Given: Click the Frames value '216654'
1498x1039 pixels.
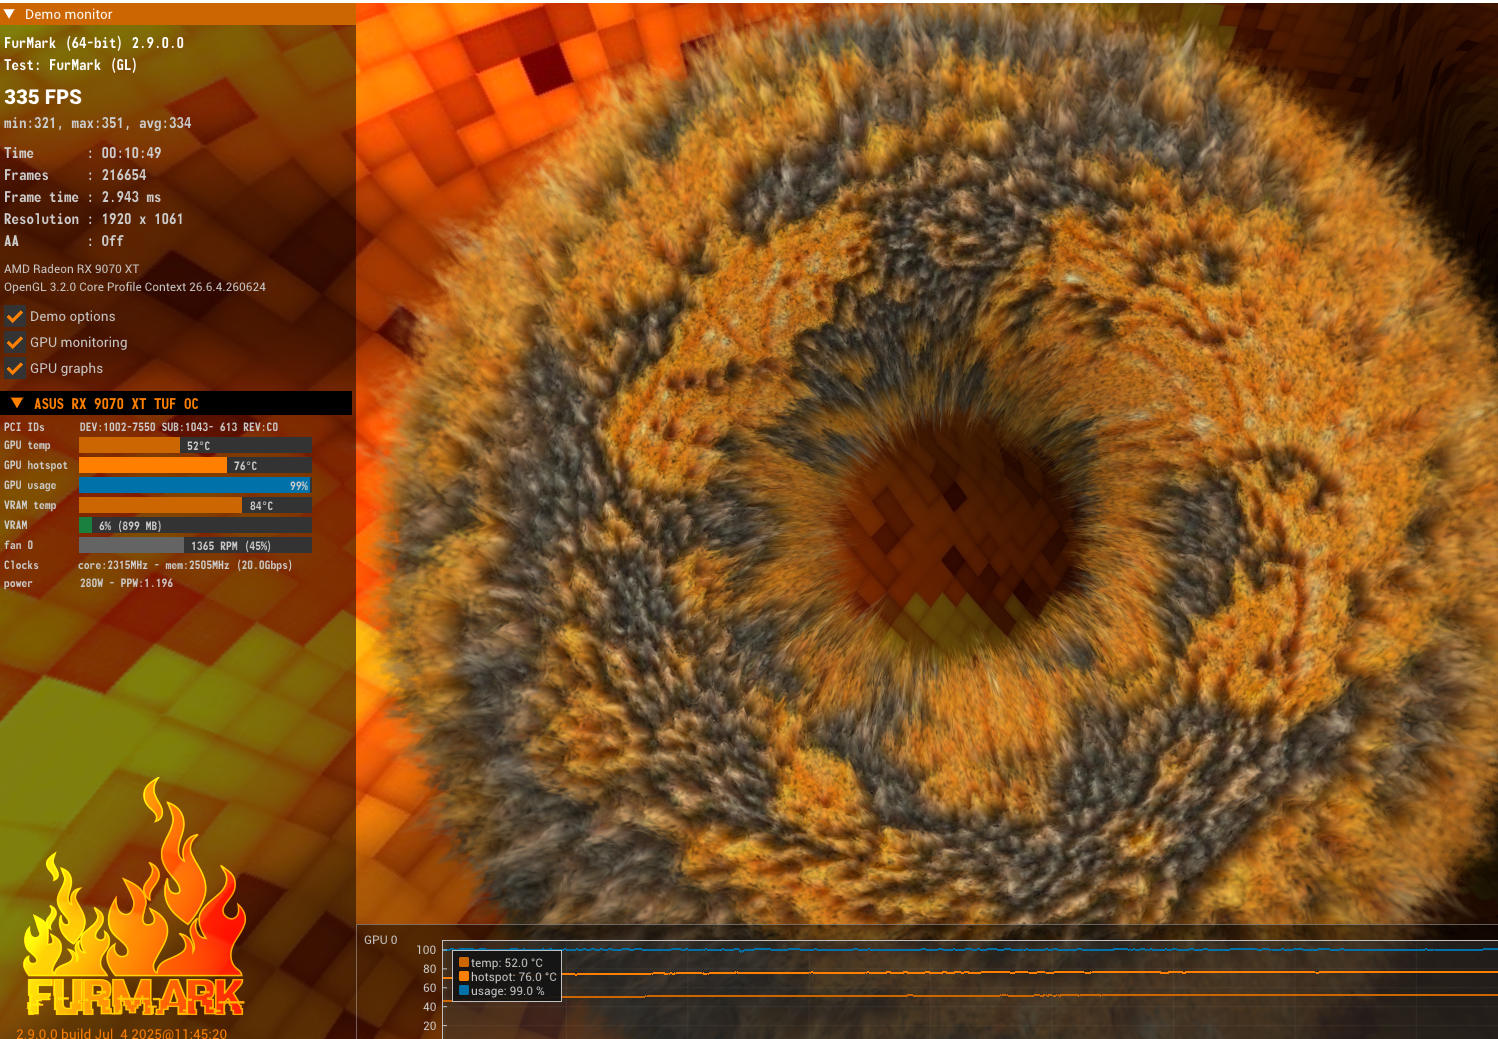Looking at the screenshot, I should pos(124,175).
